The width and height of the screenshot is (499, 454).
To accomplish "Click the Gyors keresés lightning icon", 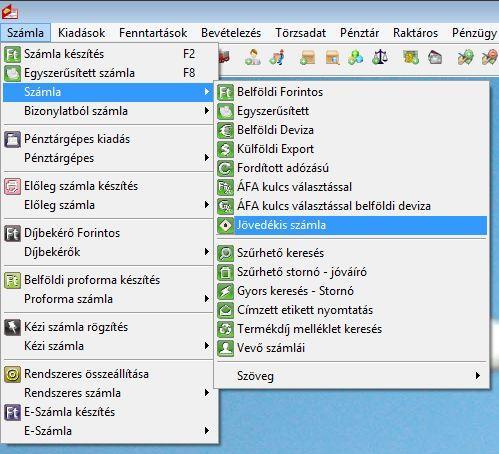I will (x=225, y=291).
